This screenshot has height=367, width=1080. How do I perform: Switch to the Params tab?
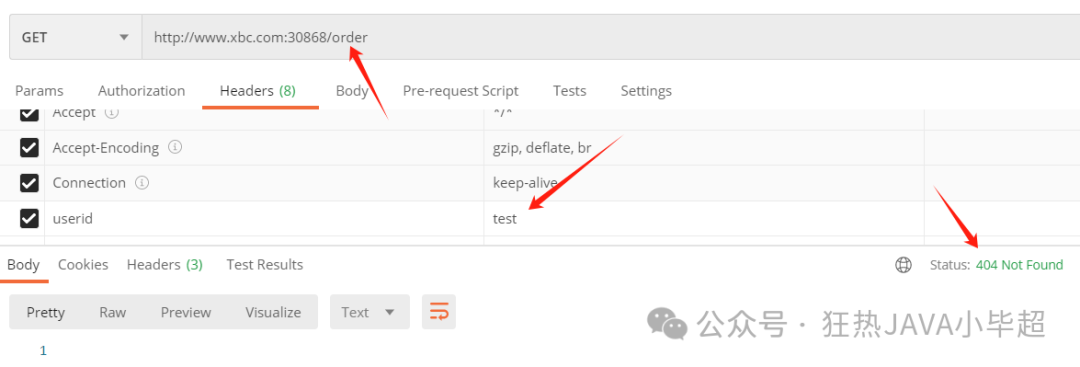pyautogui.click(x=39, y=91)
